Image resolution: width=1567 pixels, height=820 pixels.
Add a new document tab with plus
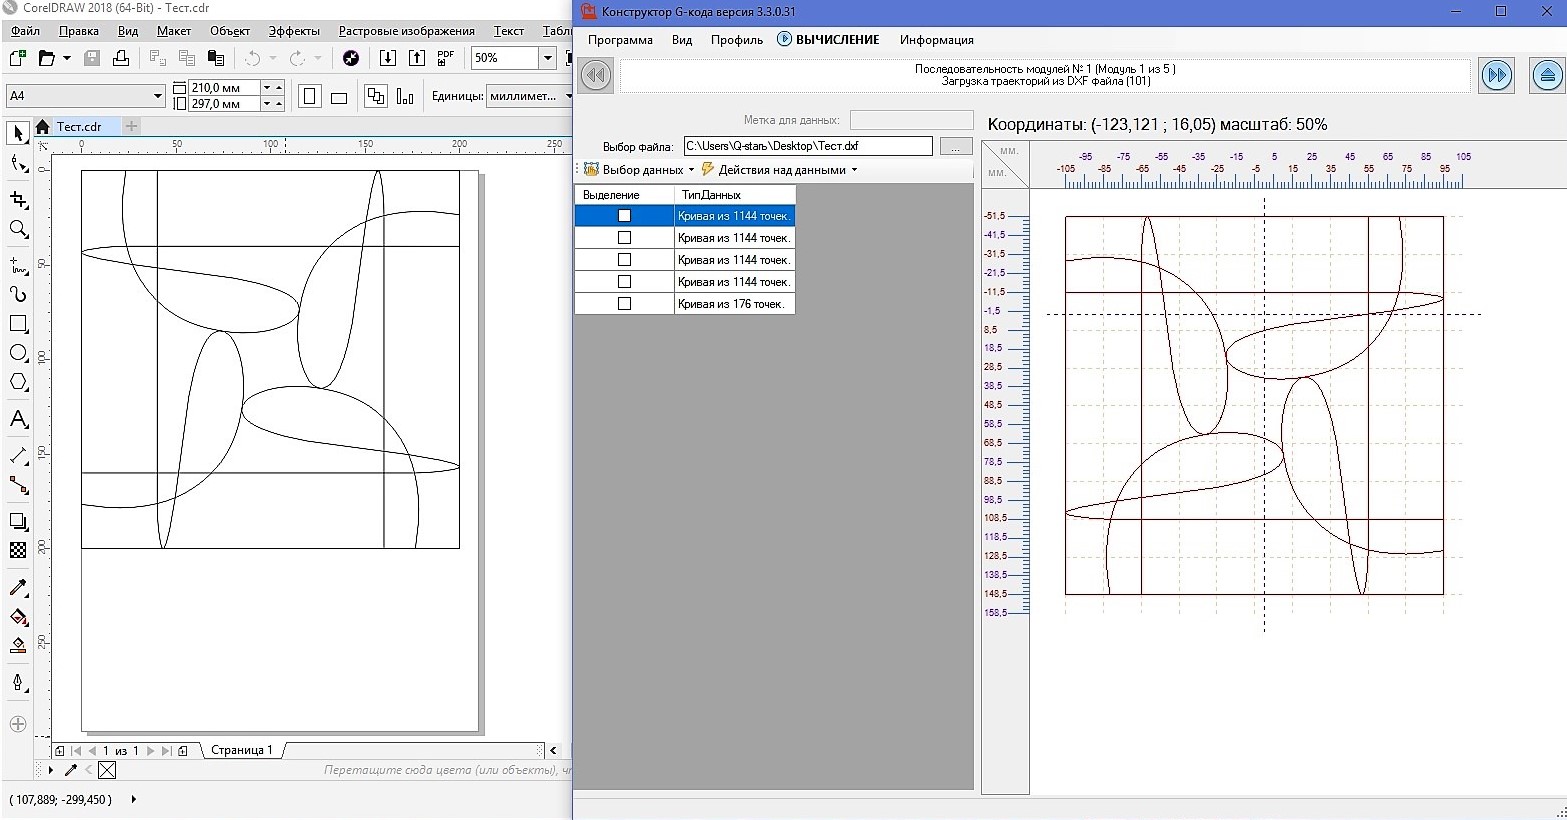coord(131,127)
